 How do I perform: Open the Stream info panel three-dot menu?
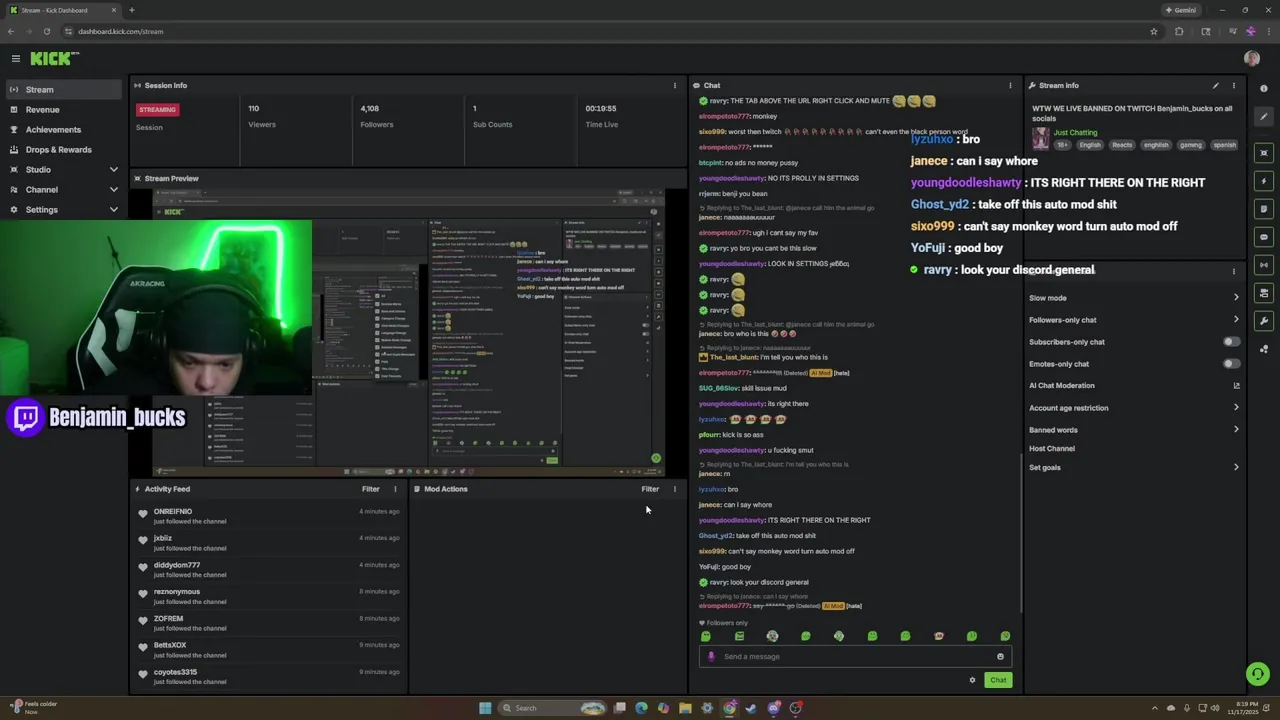pyautogui.click(x=1233, y=86)
